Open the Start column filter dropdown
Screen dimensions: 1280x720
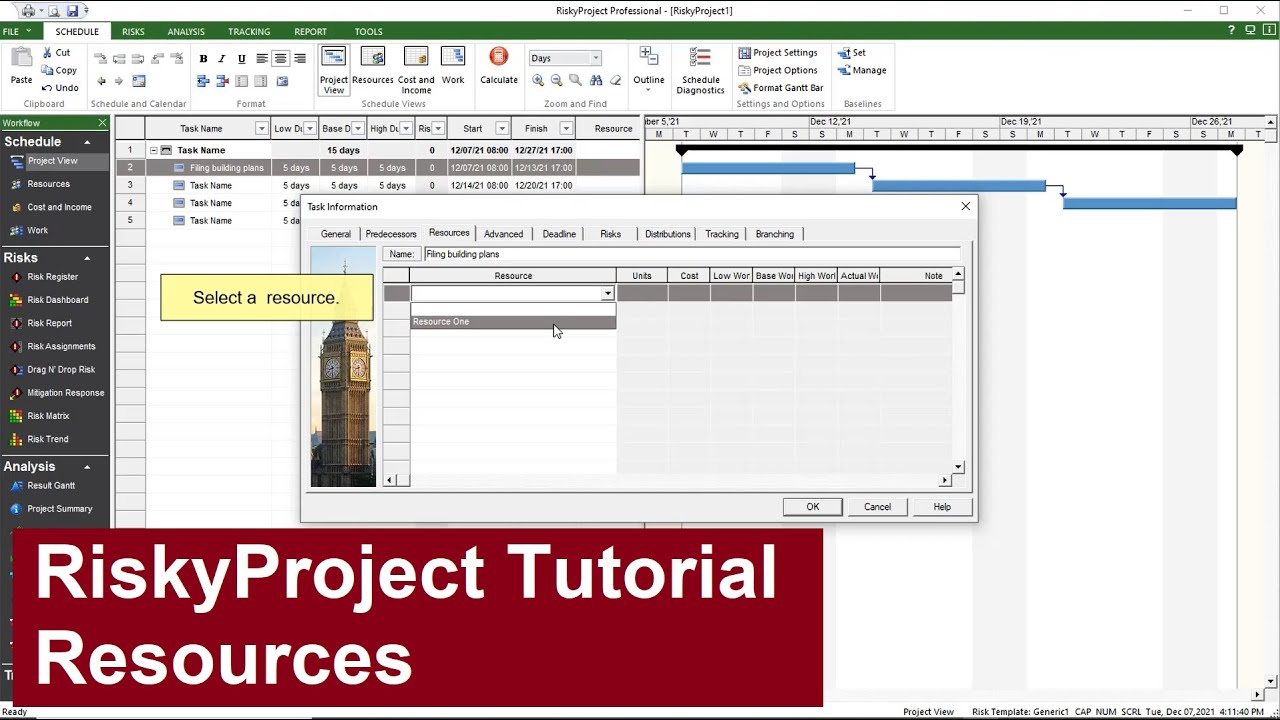click(x=502, y=128)
